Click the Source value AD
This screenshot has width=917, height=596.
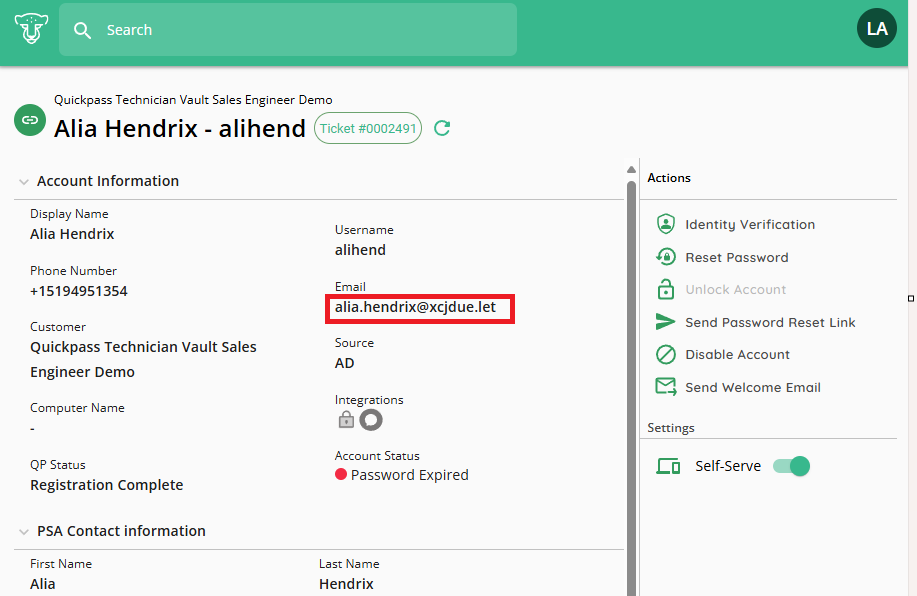point(344,363)
